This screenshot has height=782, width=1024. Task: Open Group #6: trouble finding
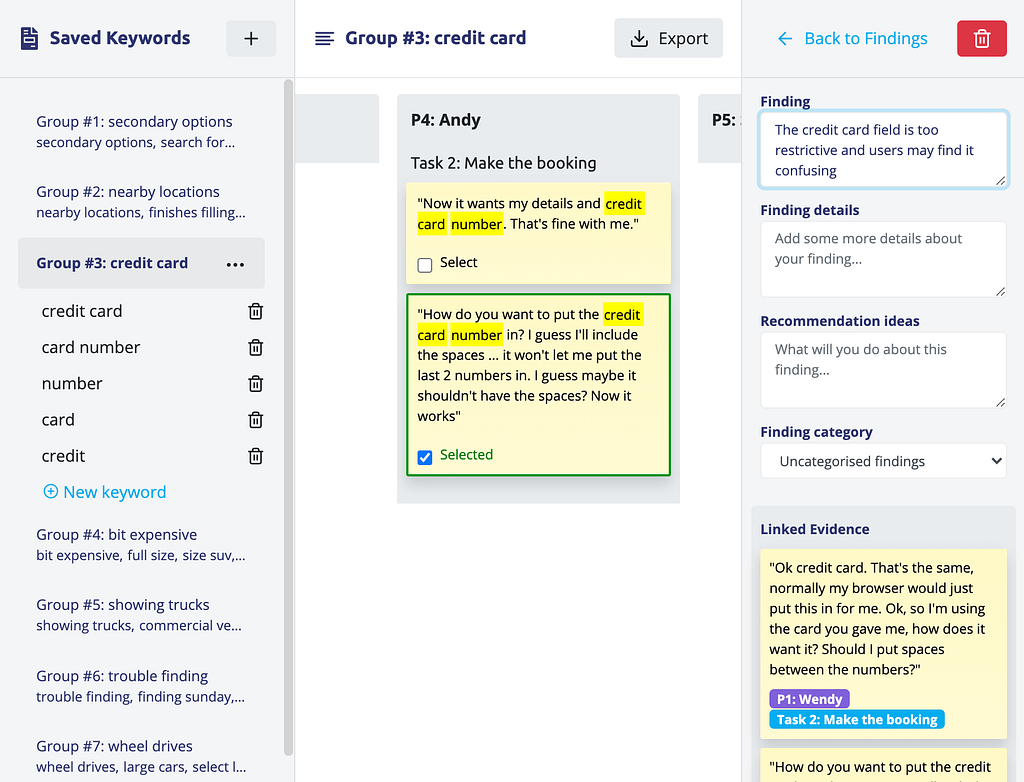click(141, 686)
